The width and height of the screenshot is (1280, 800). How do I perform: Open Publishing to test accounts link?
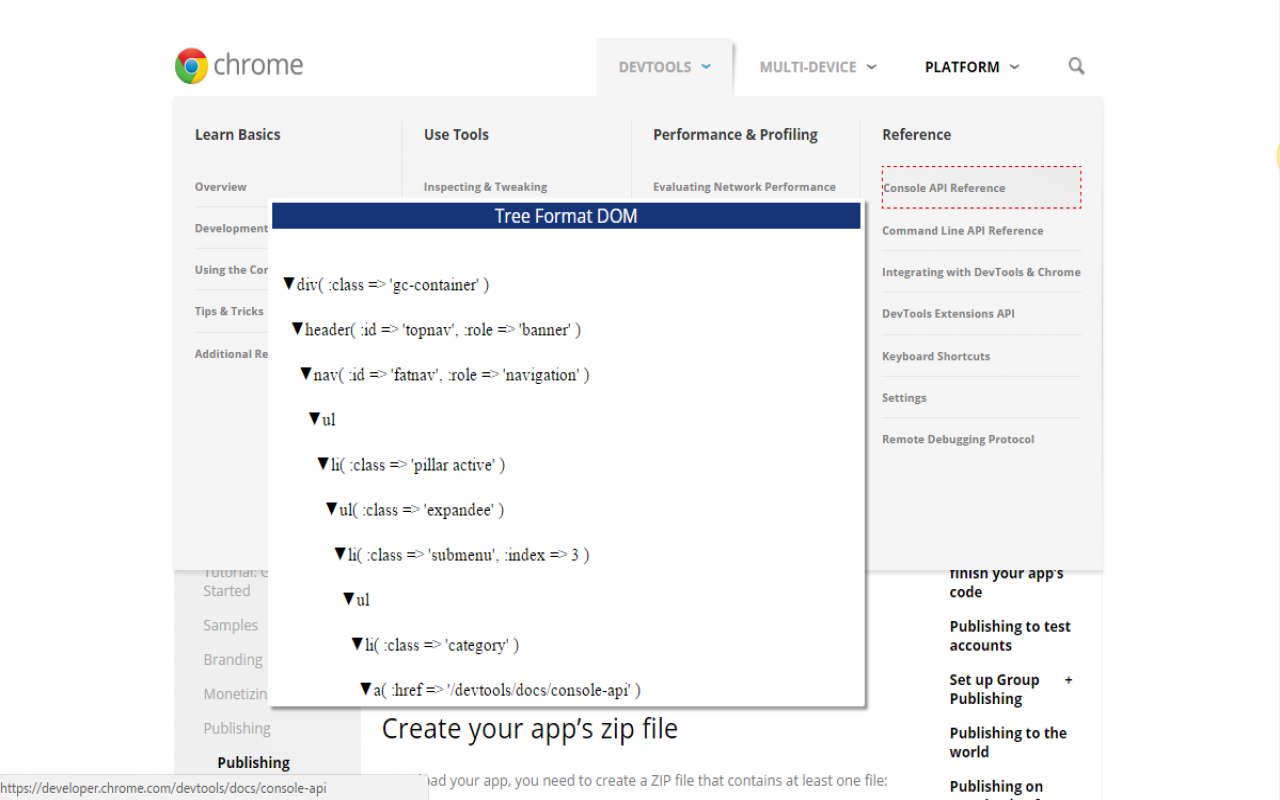(x=1010, y=636)
